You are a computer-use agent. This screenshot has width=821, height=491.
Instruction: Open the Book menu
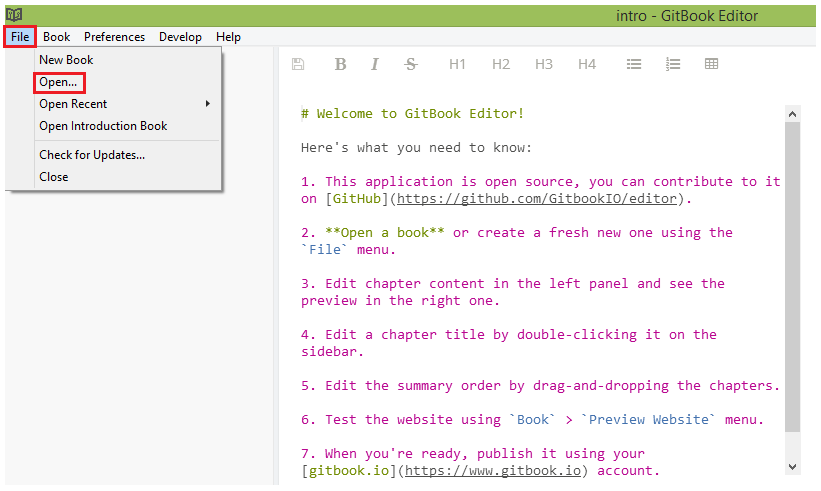tap(57, 37)
